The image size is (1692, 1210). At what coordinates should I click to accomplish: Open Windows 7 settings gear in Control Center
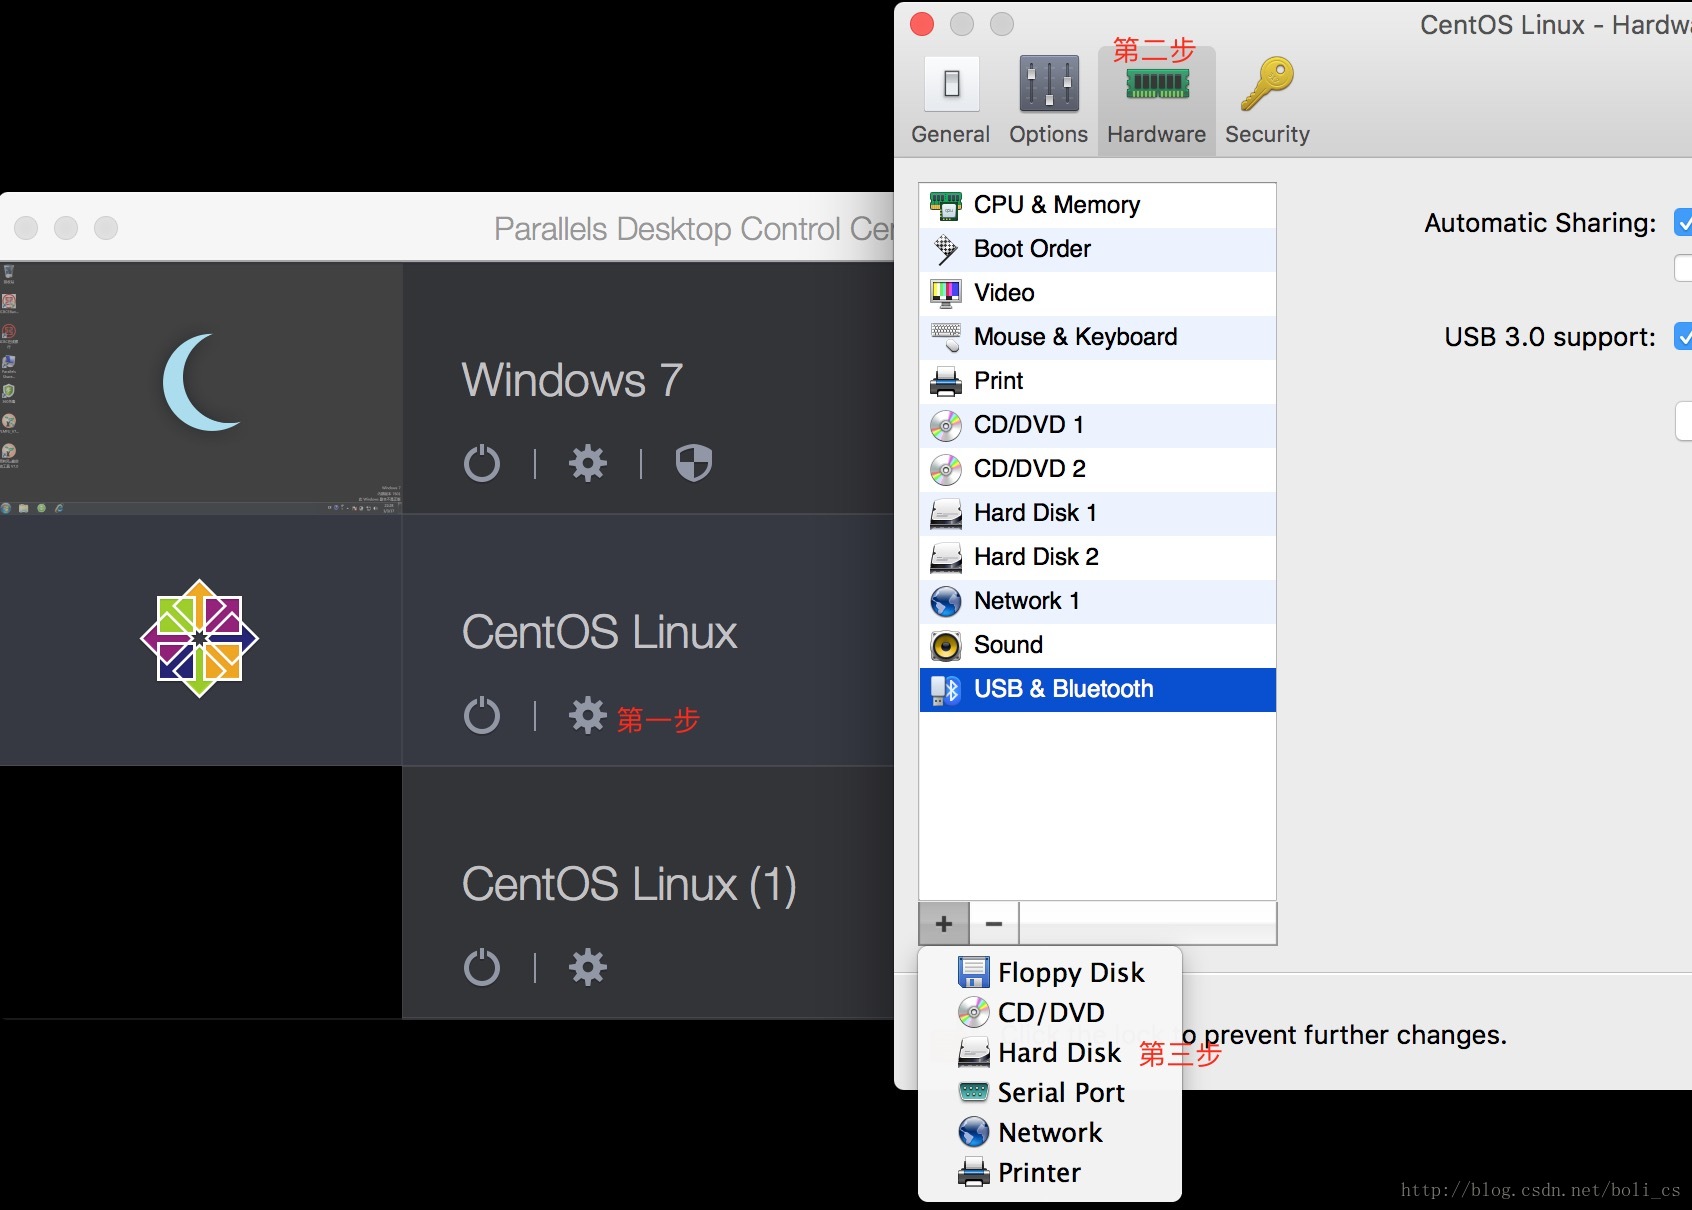(588, 463)
